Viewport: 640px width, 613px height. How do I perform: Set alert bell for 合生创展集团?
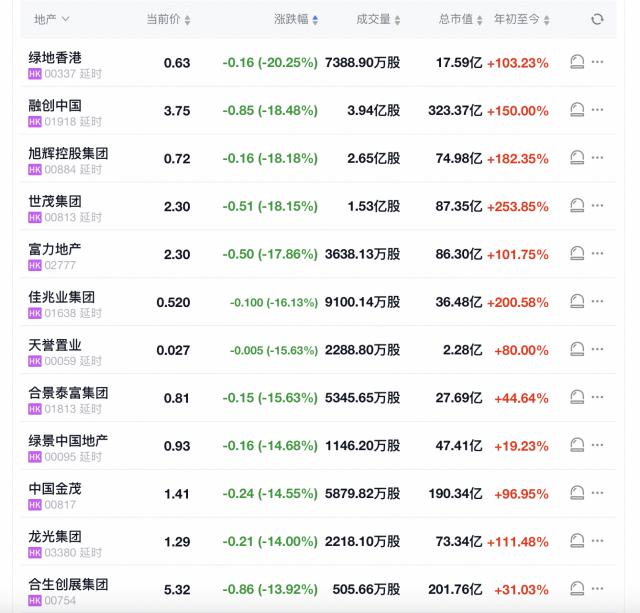coord(577,589)
